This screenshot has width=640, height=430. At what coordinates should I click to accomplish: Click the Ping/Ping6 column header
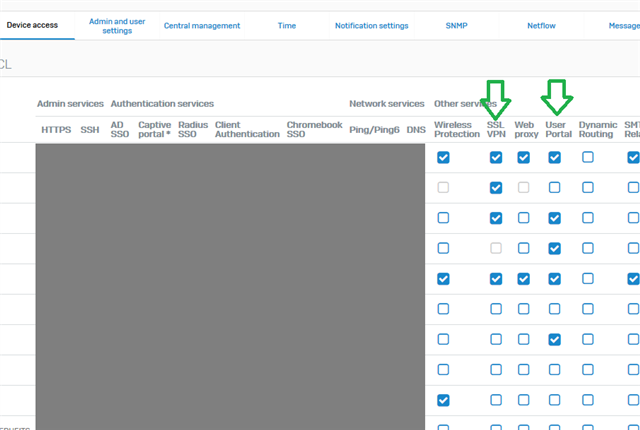tap(374, 130)
